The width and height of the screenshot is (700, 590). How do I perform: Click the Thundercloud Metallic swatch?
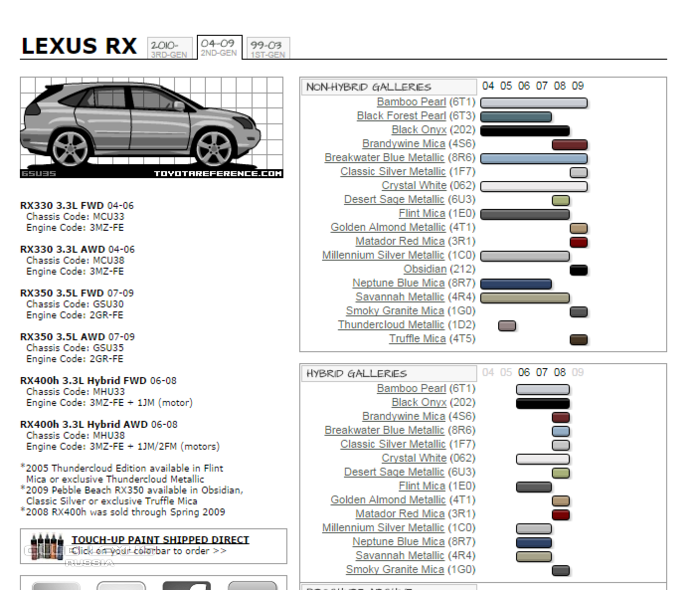click(x=507, y=326)
